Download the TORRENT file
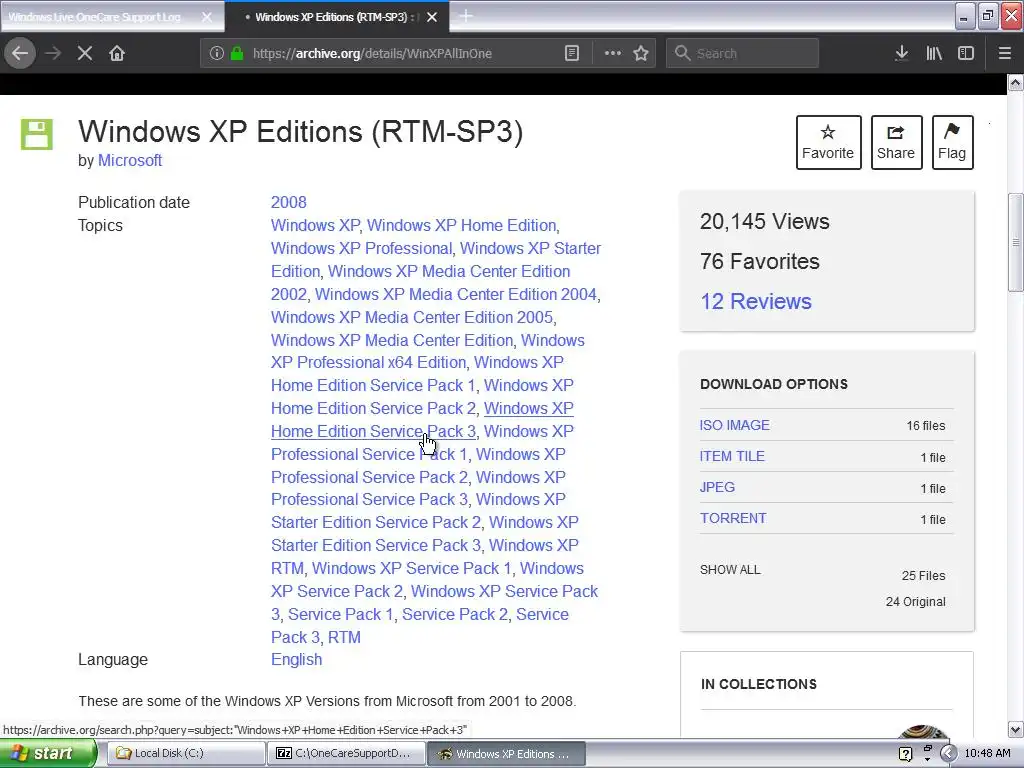 click(733, 518)
